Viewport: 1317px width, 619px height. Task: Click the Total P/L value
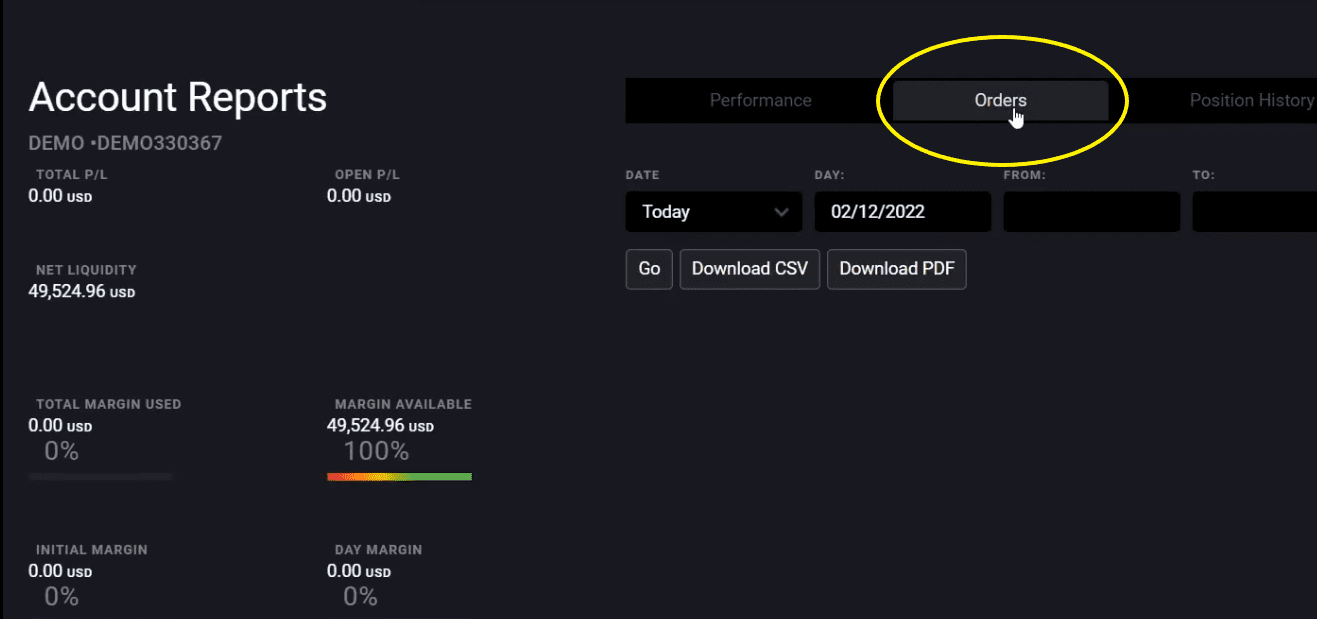pyautogui.click(x=60, y=196)
